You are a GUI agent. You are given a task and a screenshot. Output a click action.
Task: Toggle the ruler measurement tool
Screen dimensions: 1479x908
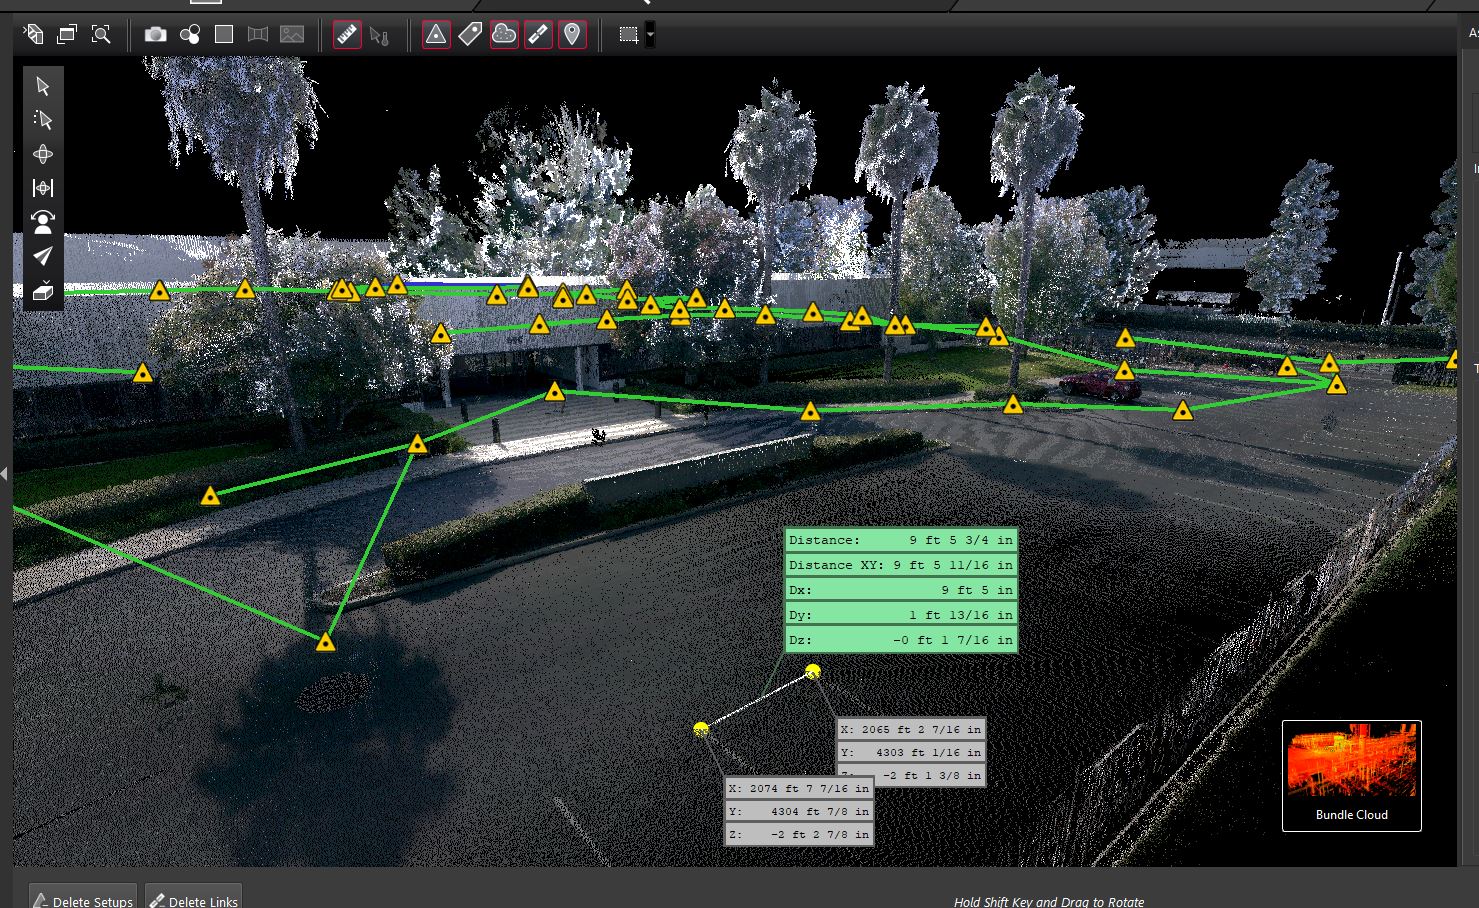[x=347, y=35]
